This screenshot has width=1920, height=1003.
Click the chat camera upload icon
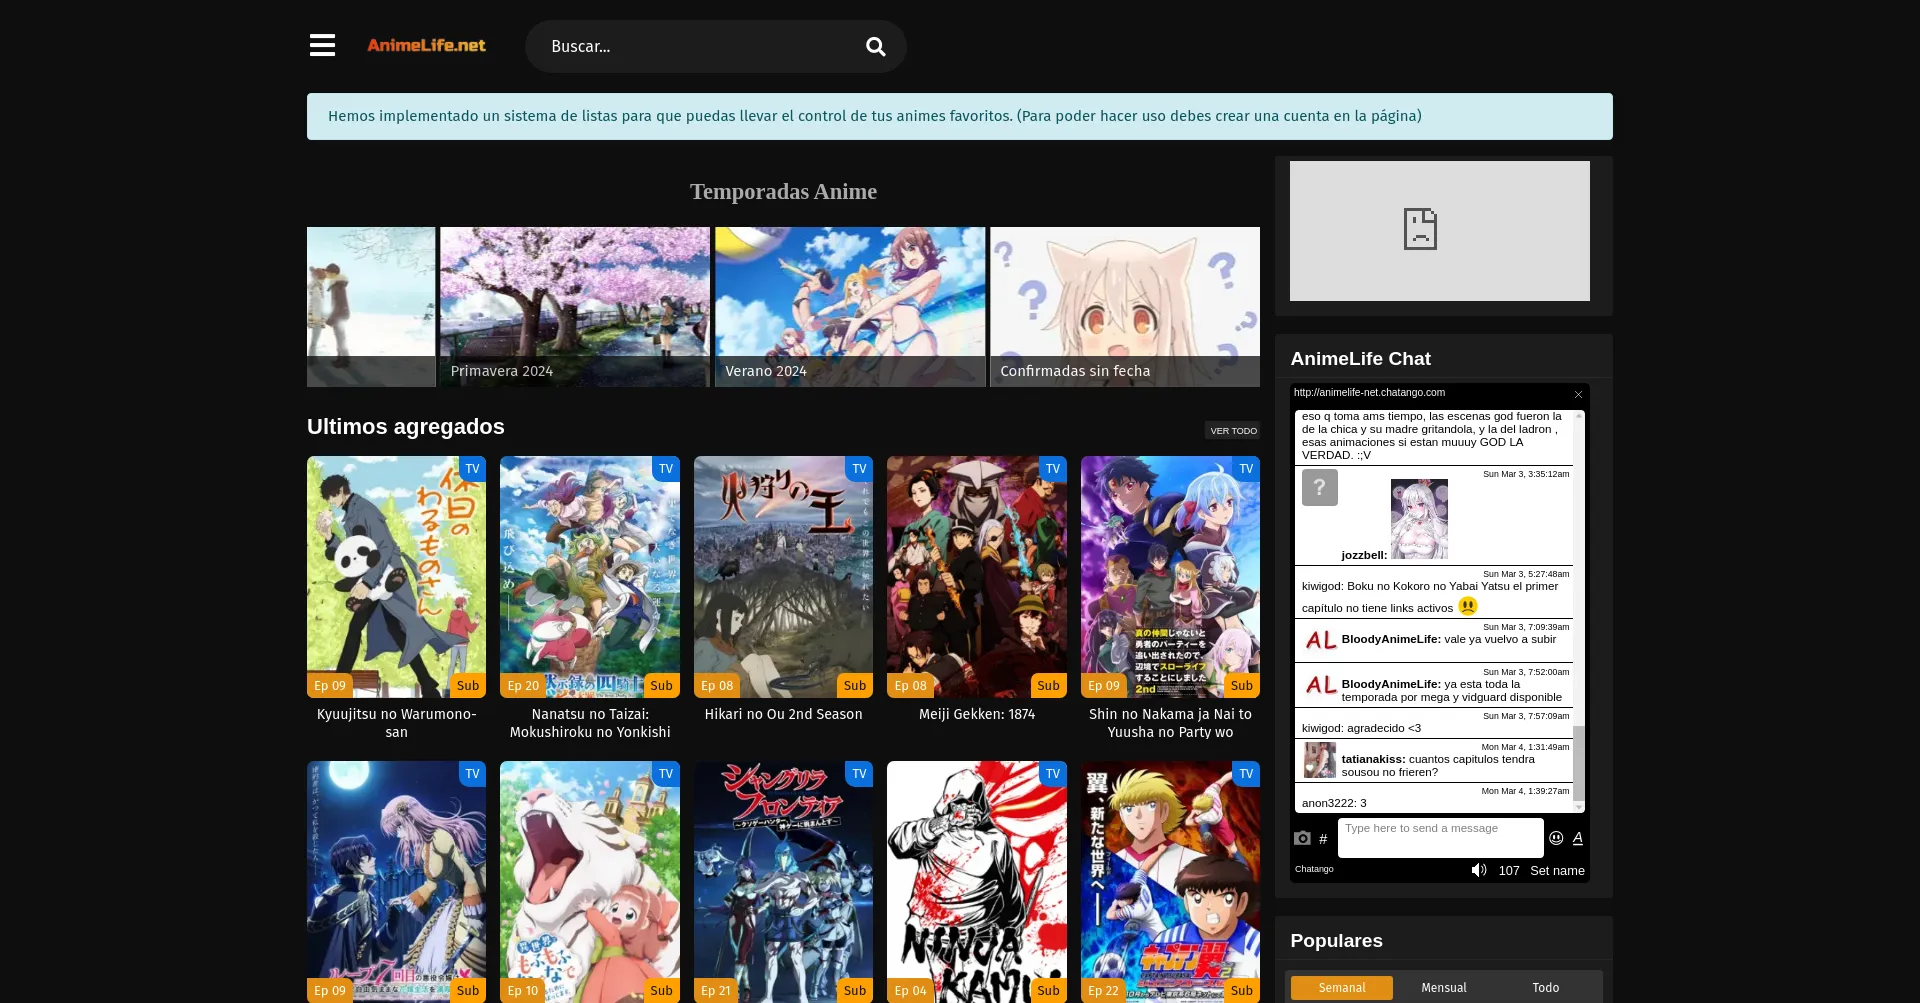click(x=1302, y=838)
